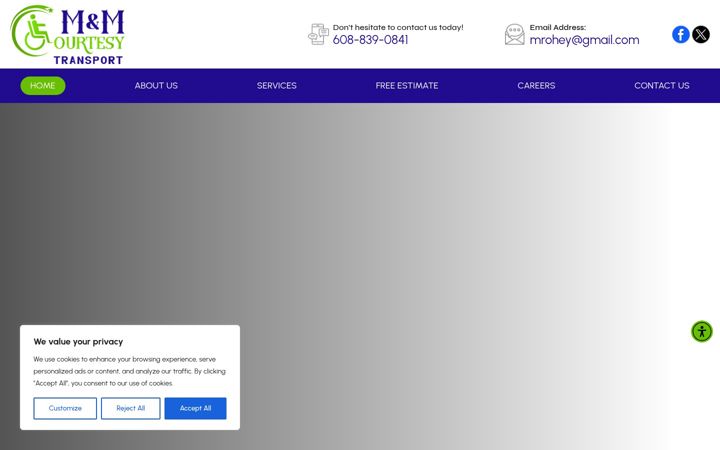
Task: Open the SERVICES menu item
Action: click(x=276, y=85)
